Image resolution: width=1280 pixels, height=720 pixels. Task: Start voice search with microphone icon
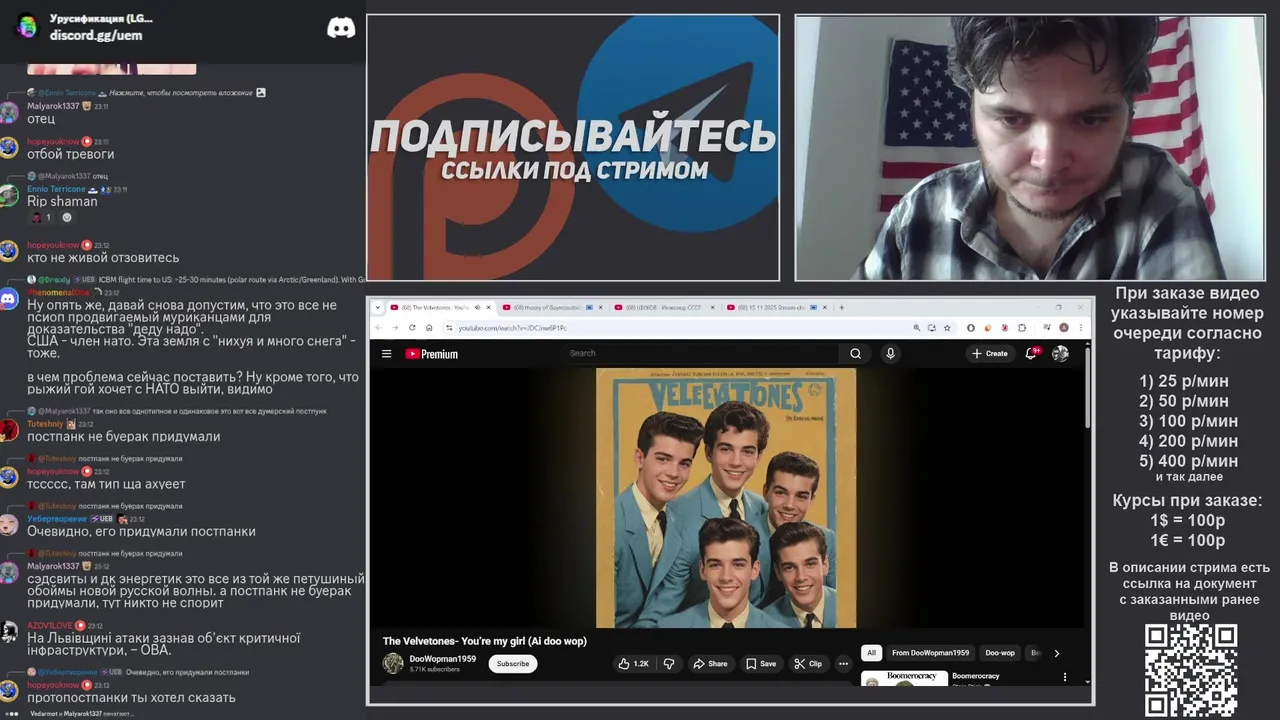click(x=890, y=353)
